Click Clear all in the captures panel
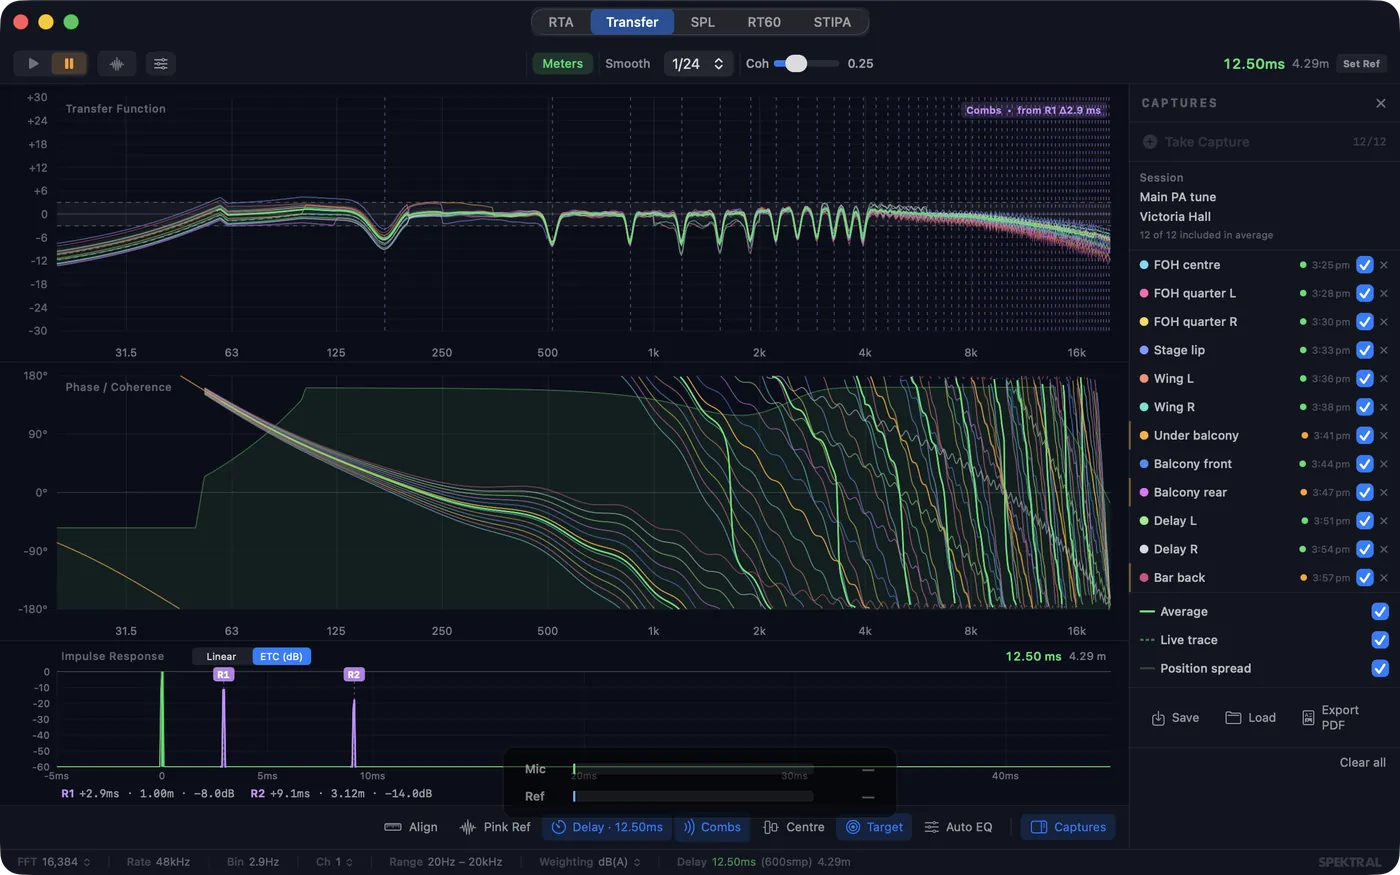1400x875 pixels. (1362, 762)
